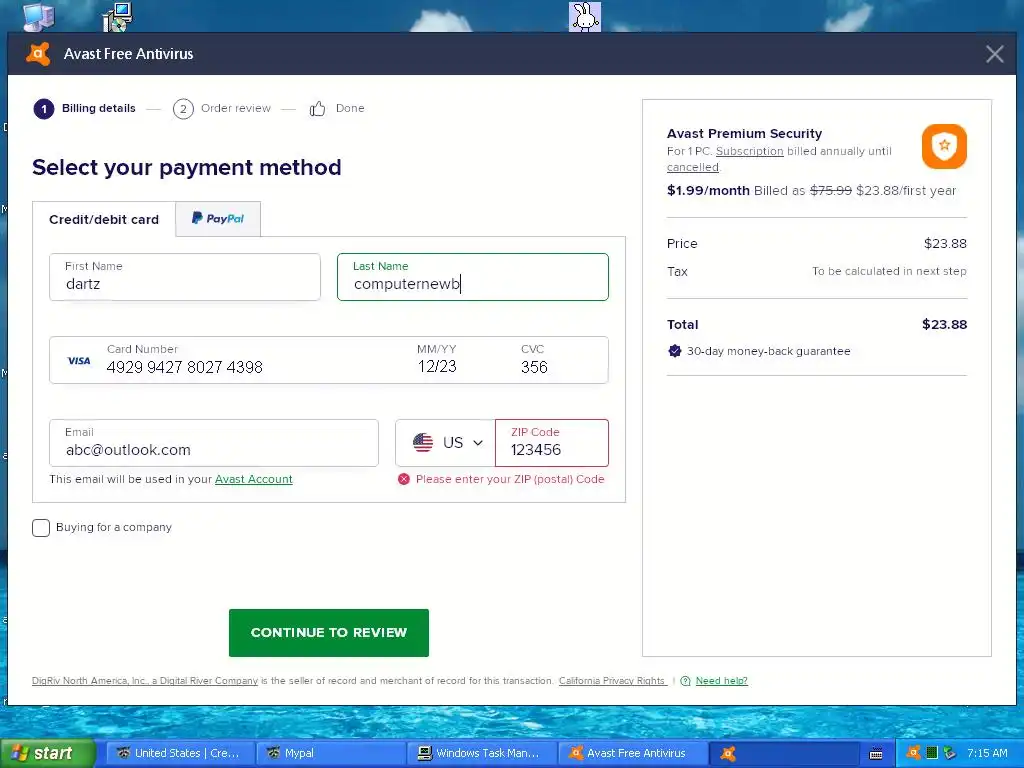1024x768 pixels.
Task: Click the $23.88 total amount
Action: [944, 325]
